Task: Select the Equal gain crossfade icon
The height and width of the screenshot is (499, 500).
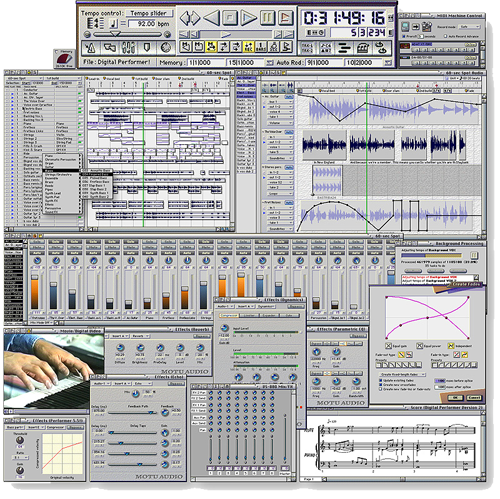Action: (388, 346)
